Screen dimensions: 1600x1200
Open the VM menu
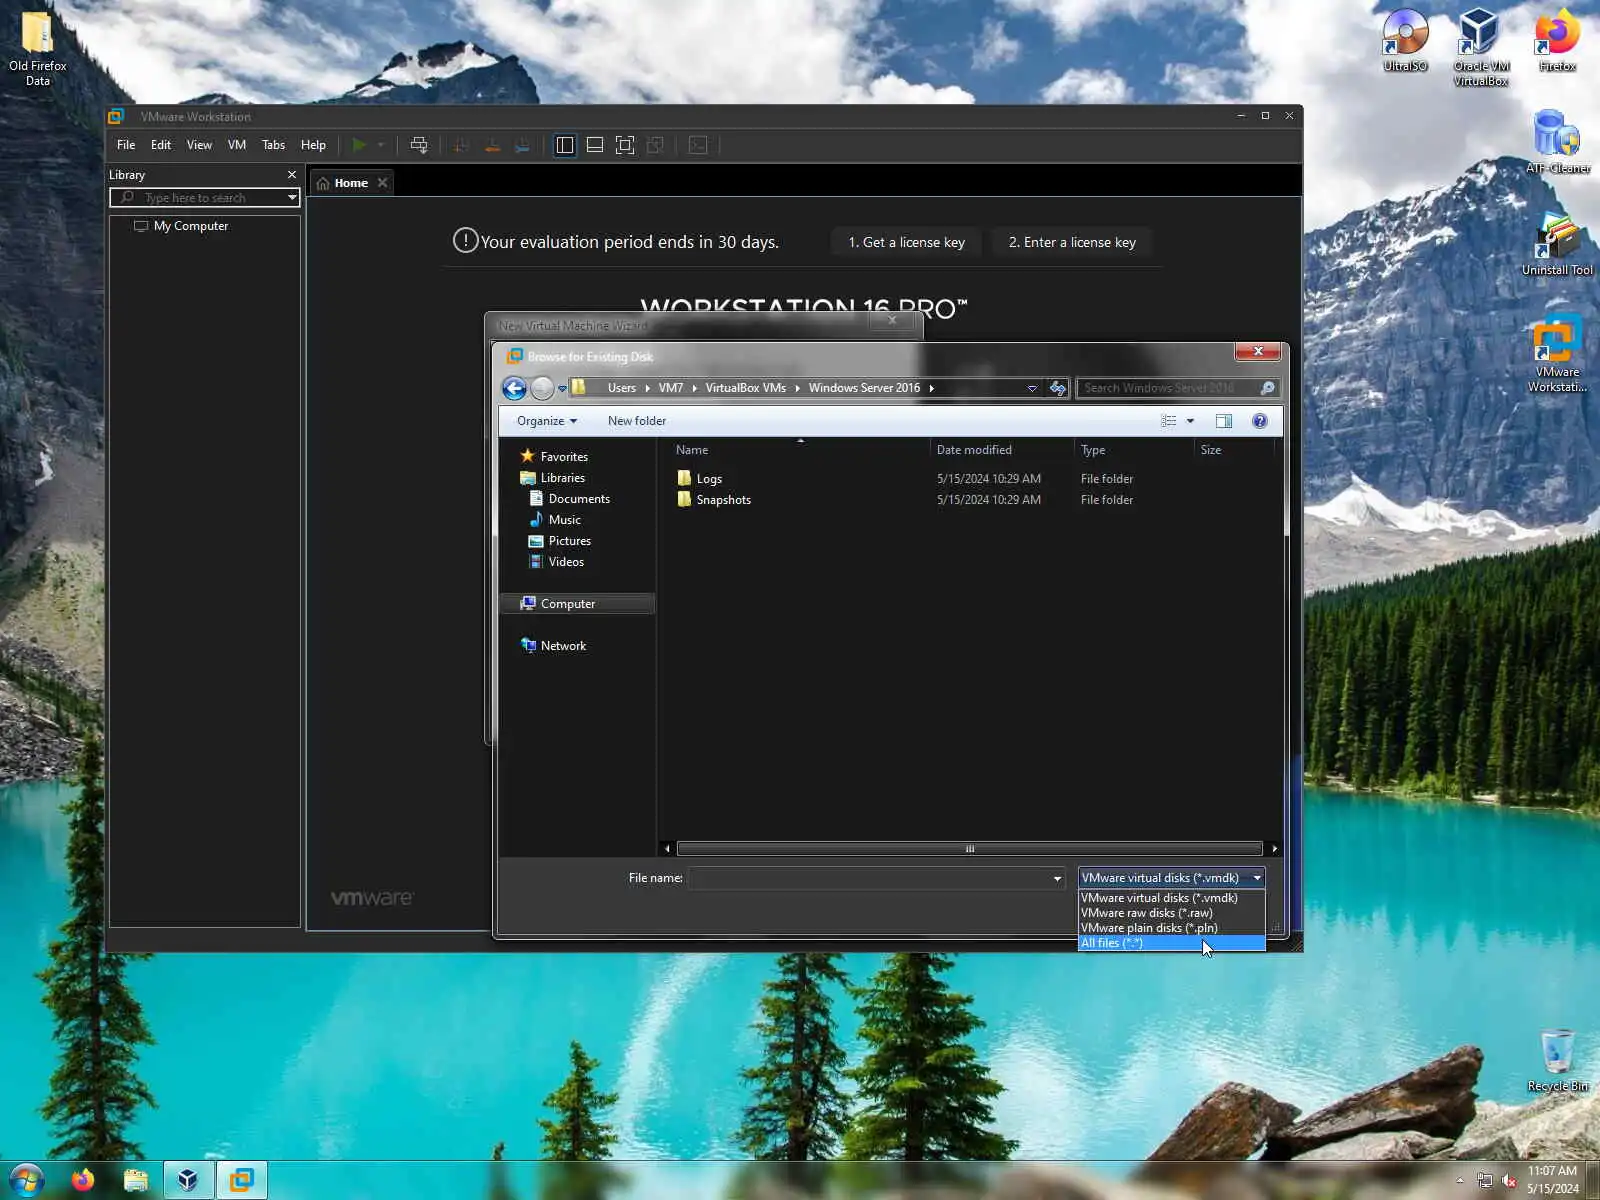point(236,145)
